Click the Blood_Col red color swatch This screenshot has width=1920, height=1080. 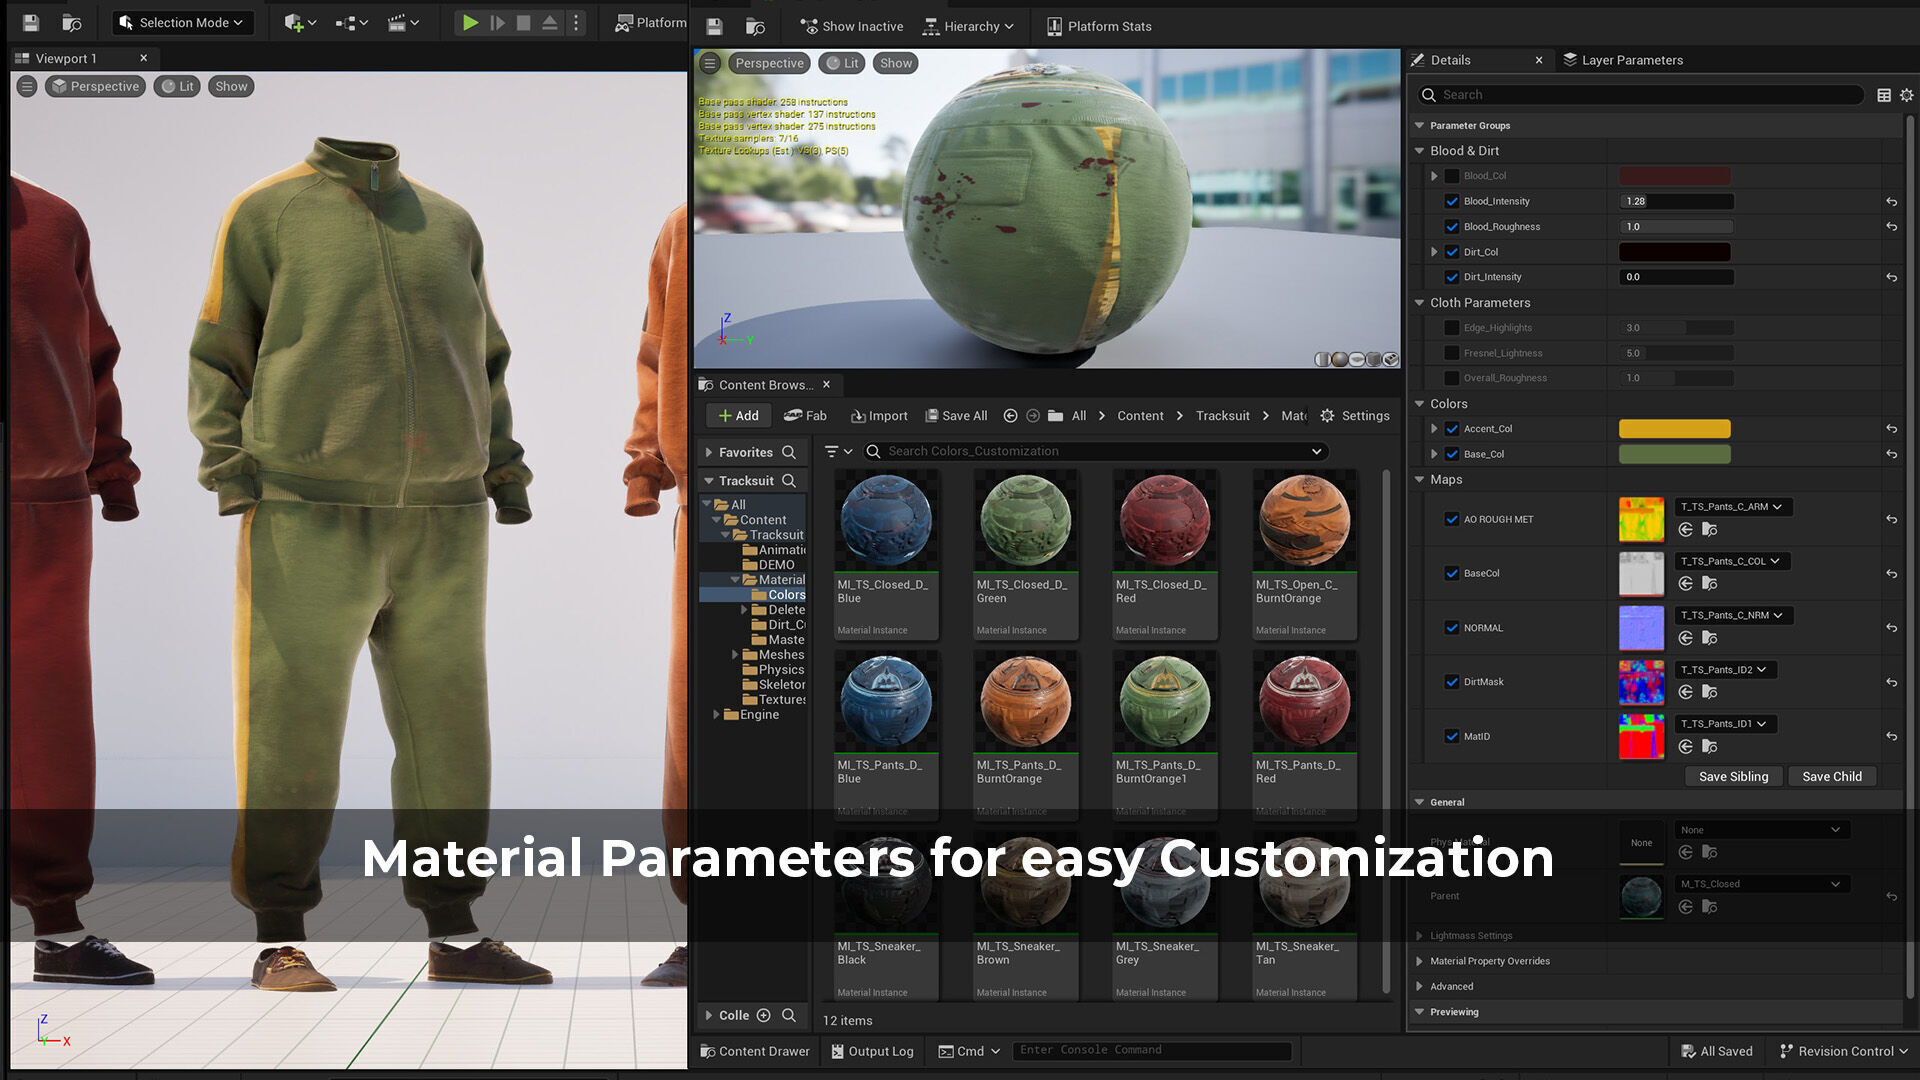(x=1675, y=176)
